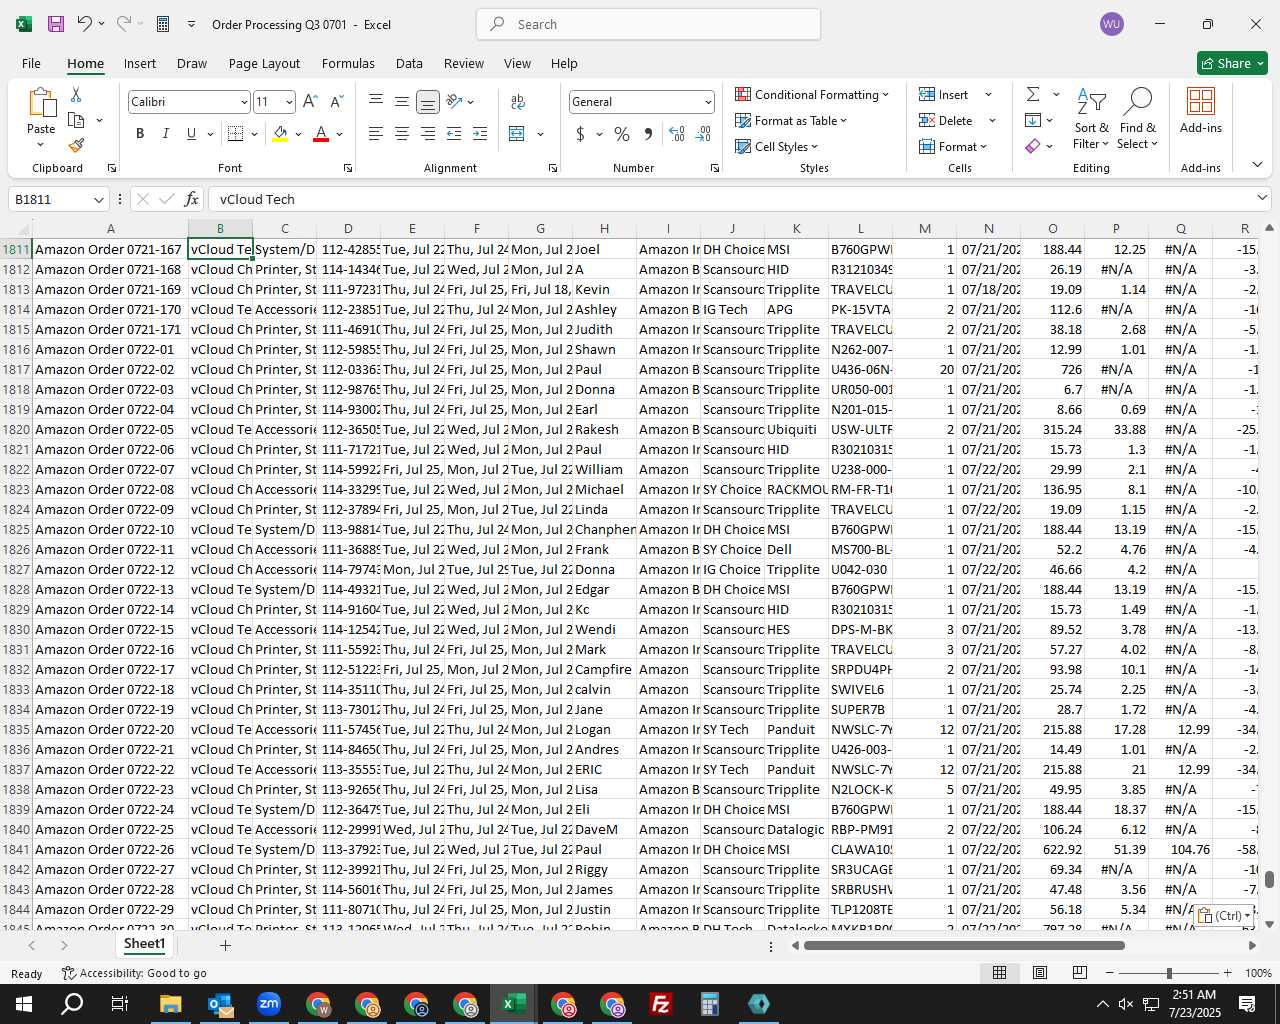
Task: Open the font name Calibri dropdown
Action: click(x=243, y=102)
